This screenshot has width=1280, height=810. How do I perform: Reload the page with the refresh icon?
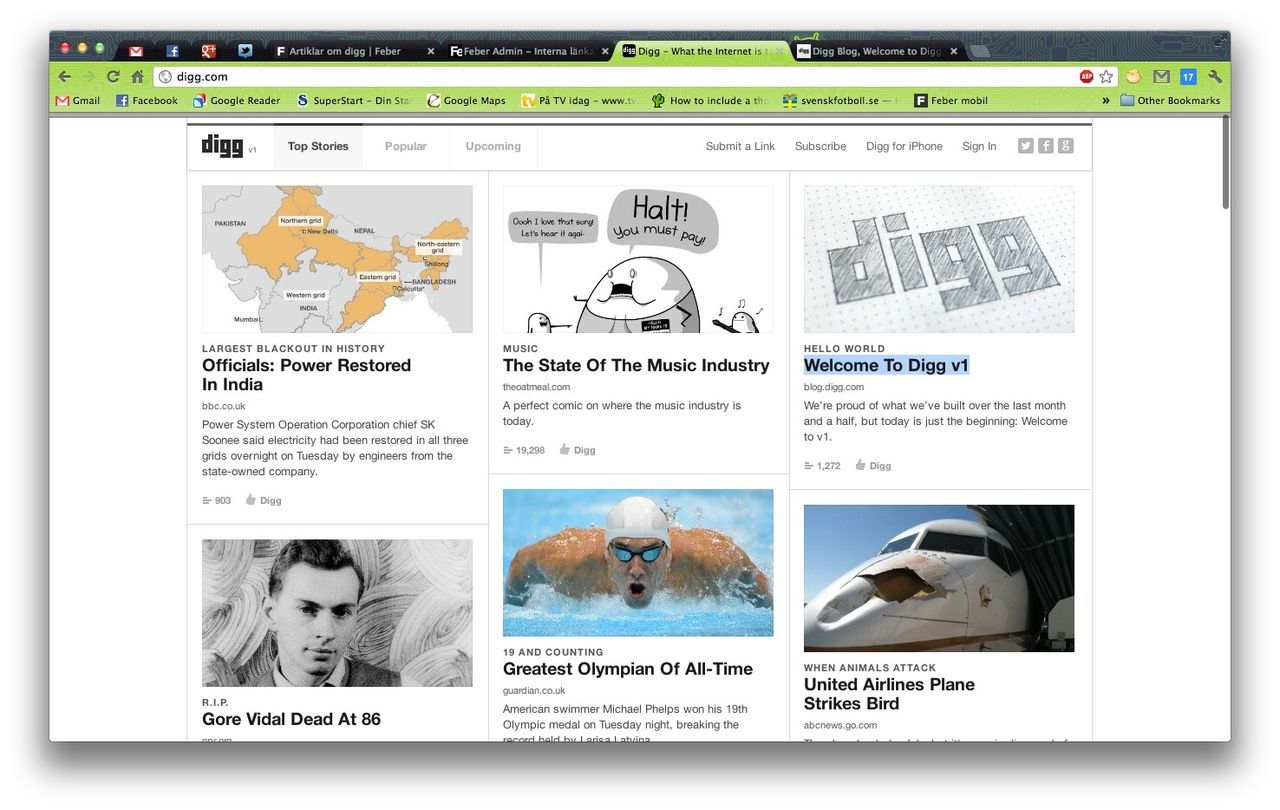click(x=113, y=77)
